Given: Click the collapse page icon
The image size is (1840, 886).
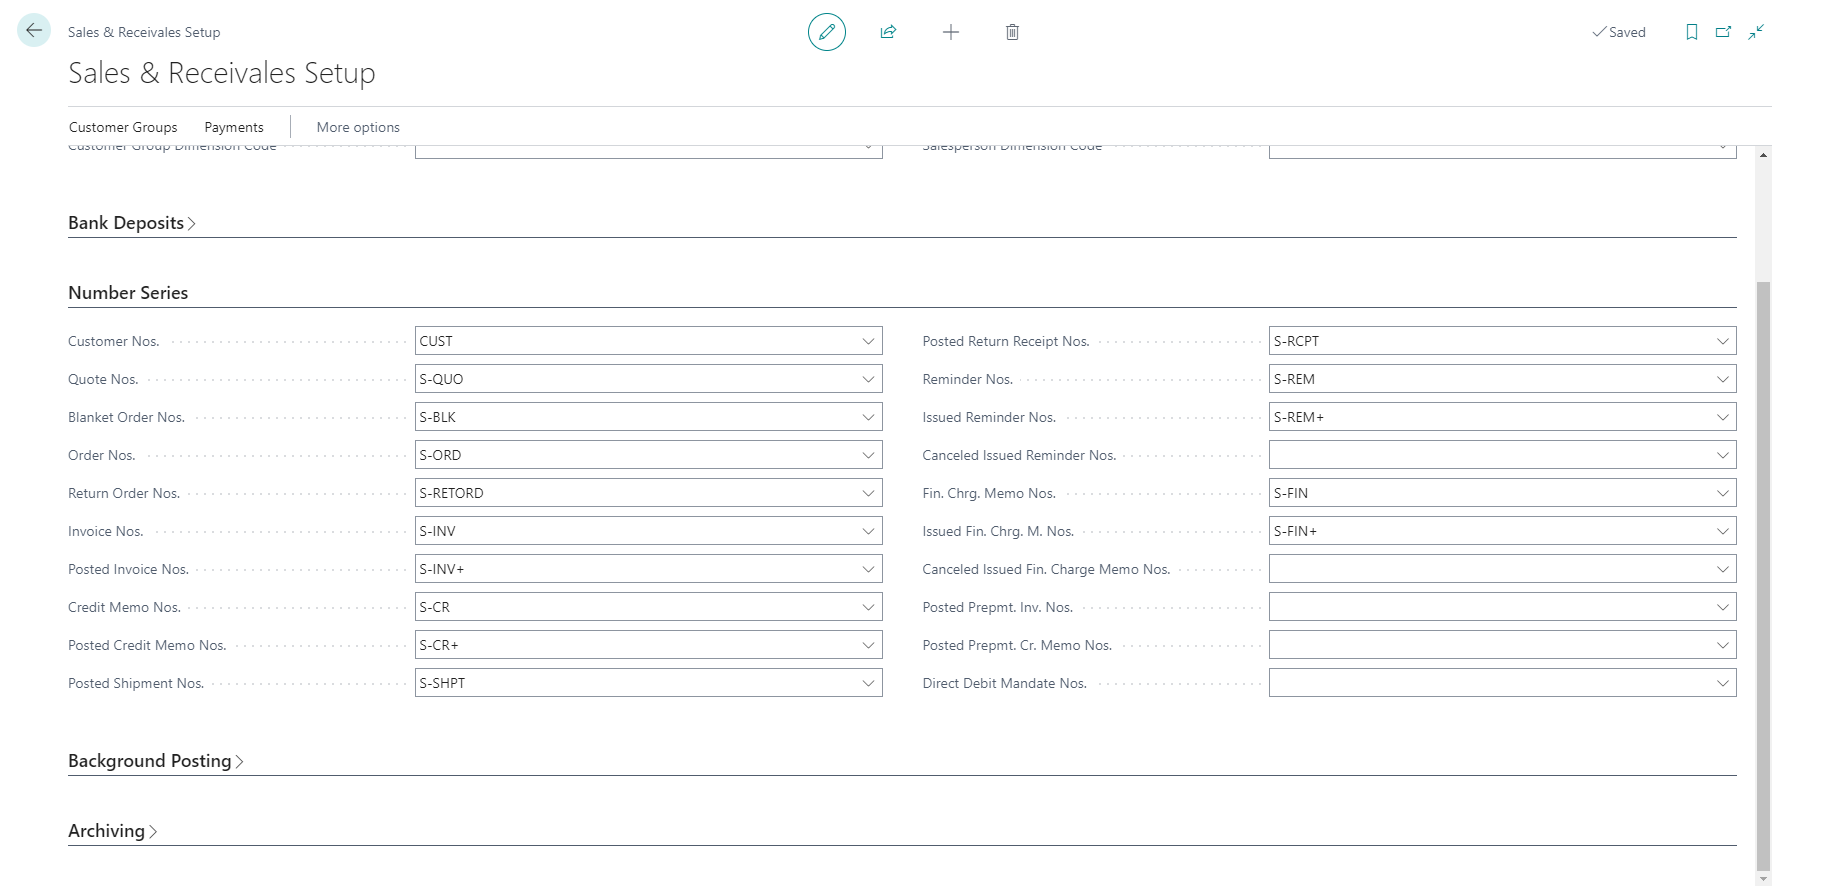Looking at the screenshot, I should click(1756, 32).
